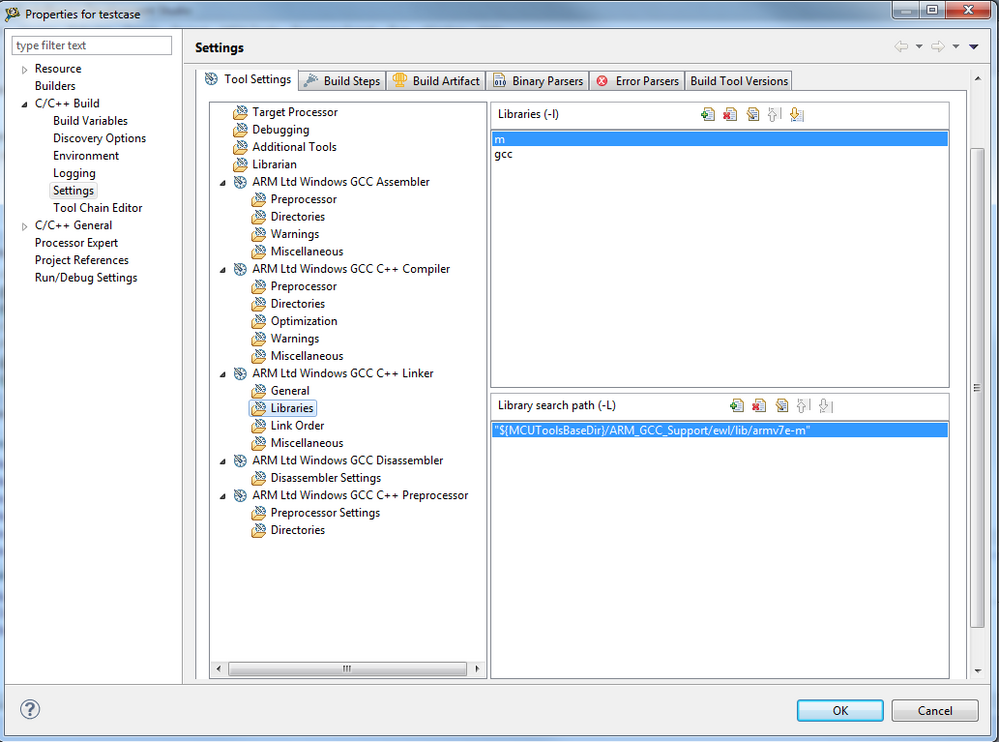The image size is (999, 742).
Task: Open Build Variables page
Action: point(90,121)
